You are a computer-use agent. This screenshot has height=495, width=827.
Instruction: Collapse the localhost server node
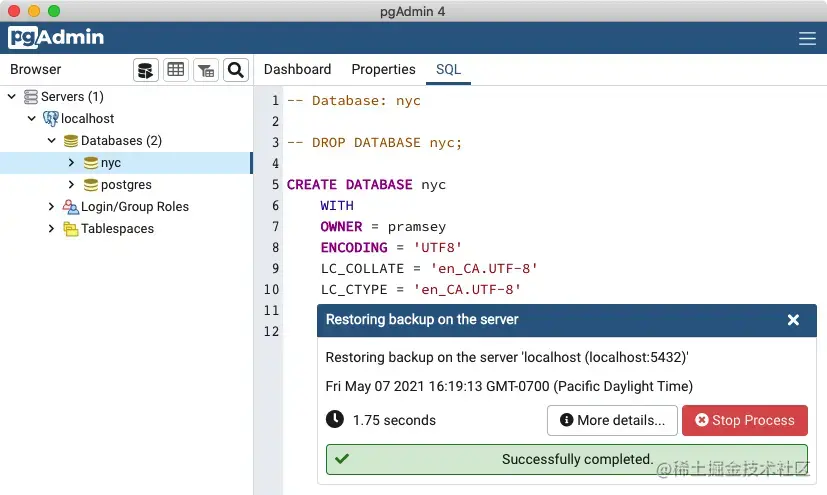32,119
